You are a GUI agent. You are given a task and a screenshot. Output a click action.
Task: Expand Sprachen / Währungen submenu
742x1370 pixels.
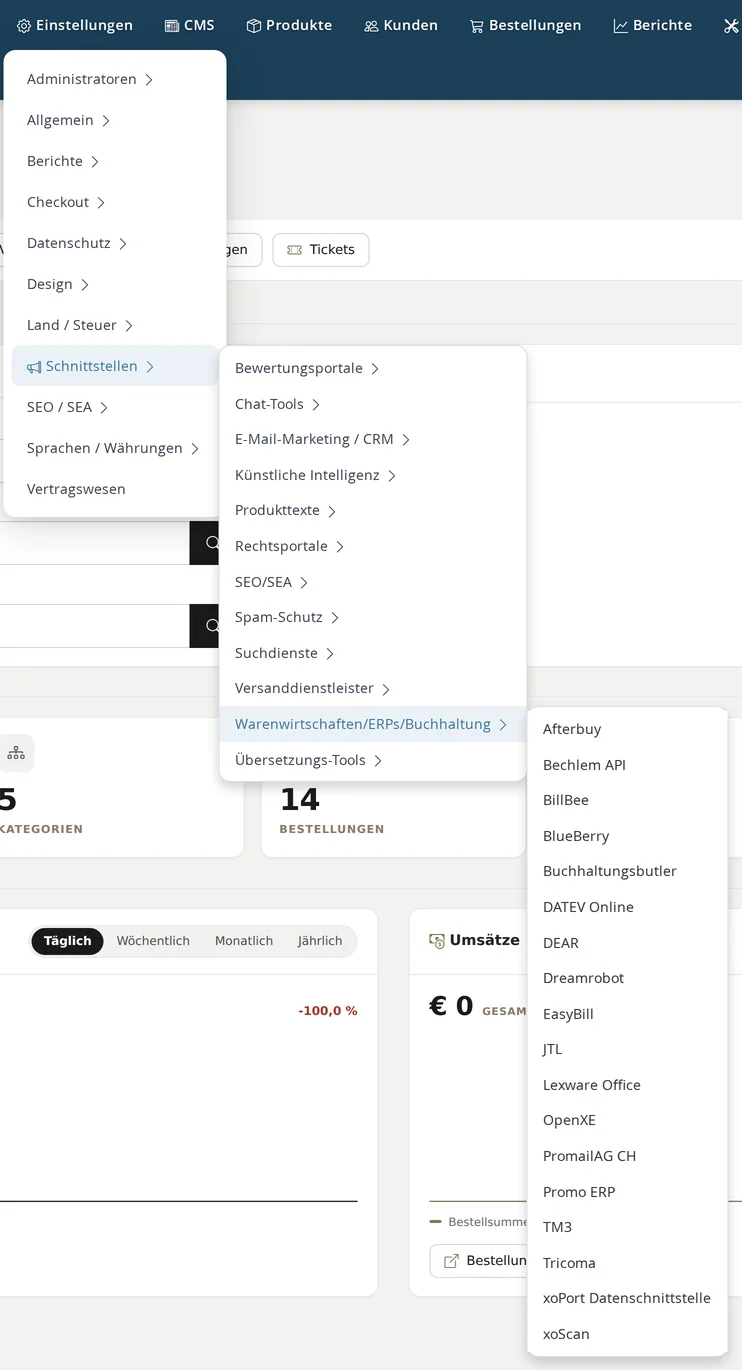(x=115, y=448)
